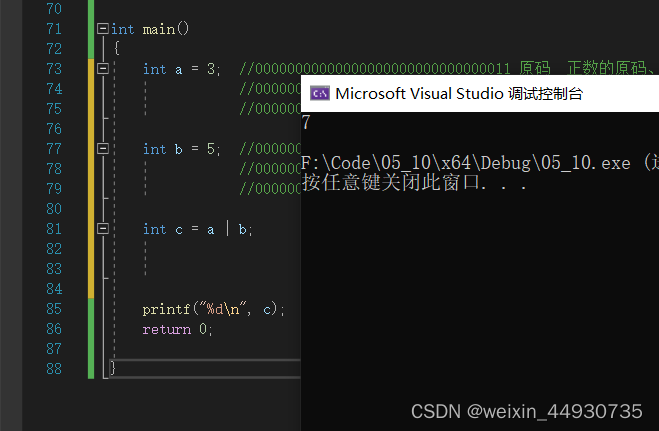This screenshot has width=659, height=431.
Task: Collapse the main() function outline box
Action: coord(103,29)
